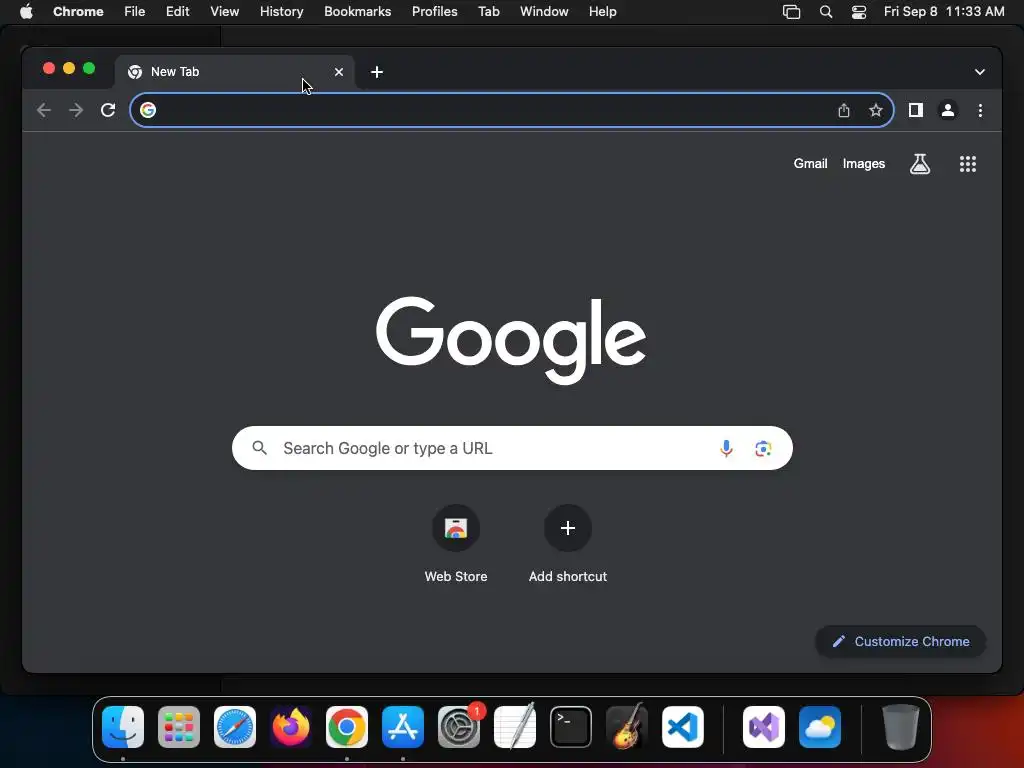
Task: Open System Settings from the Dock
Action: (459, 727)
